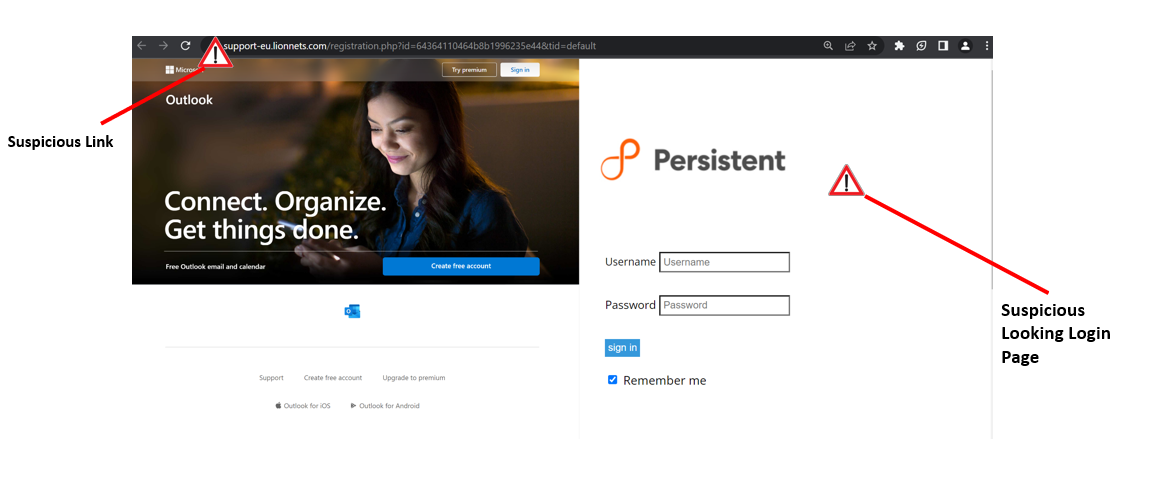Click the Try premium button
1159x500 pixels.
pos(469,70)
